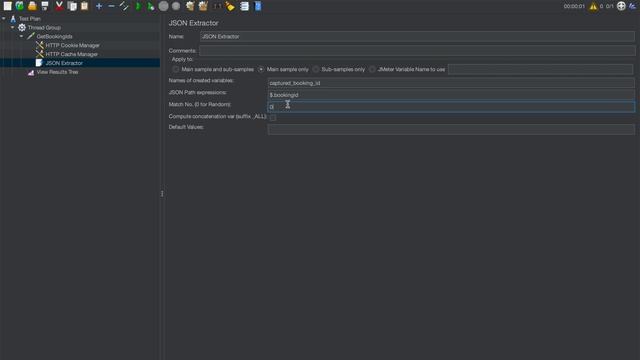
Task: Click the remote engines globe icon
Action: pyautogui.click(x=621, y=6)
